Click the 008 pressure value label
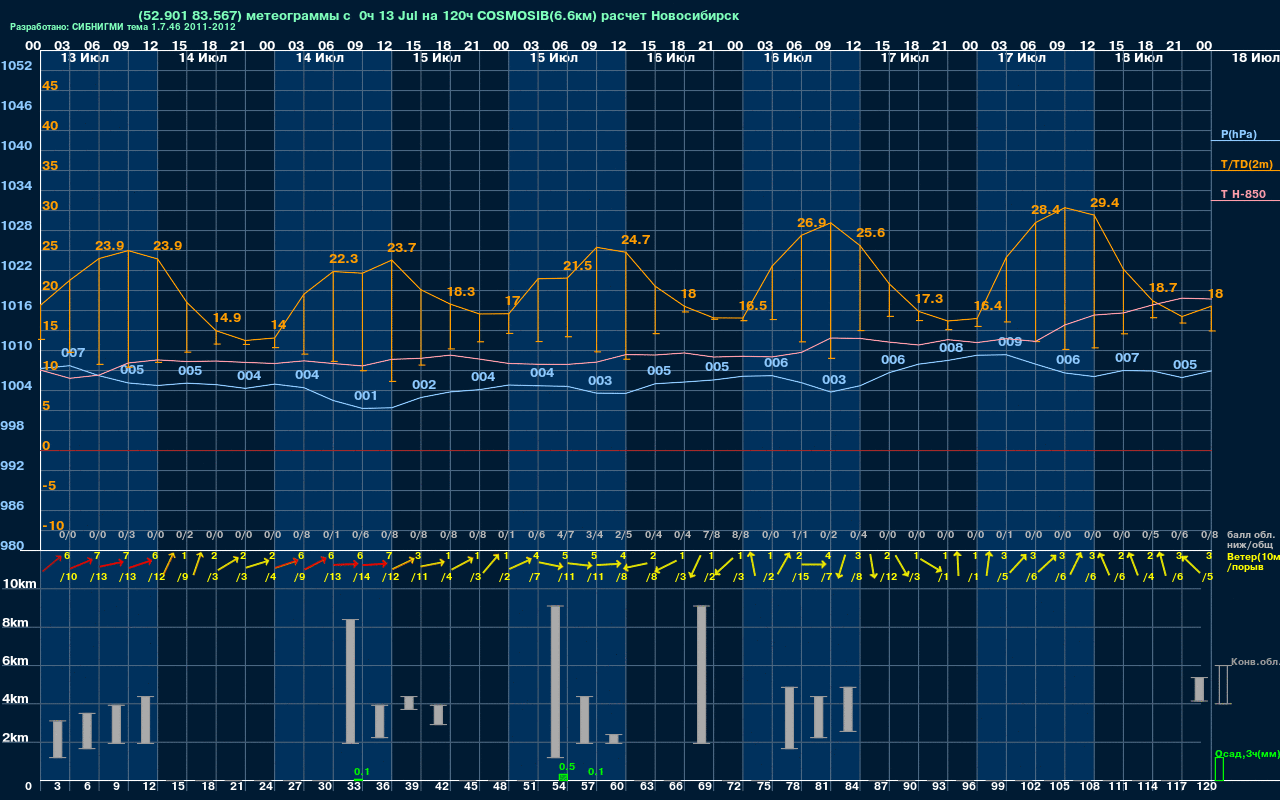1280x800 pixels. pyautogui.click(x=951, y=348)
